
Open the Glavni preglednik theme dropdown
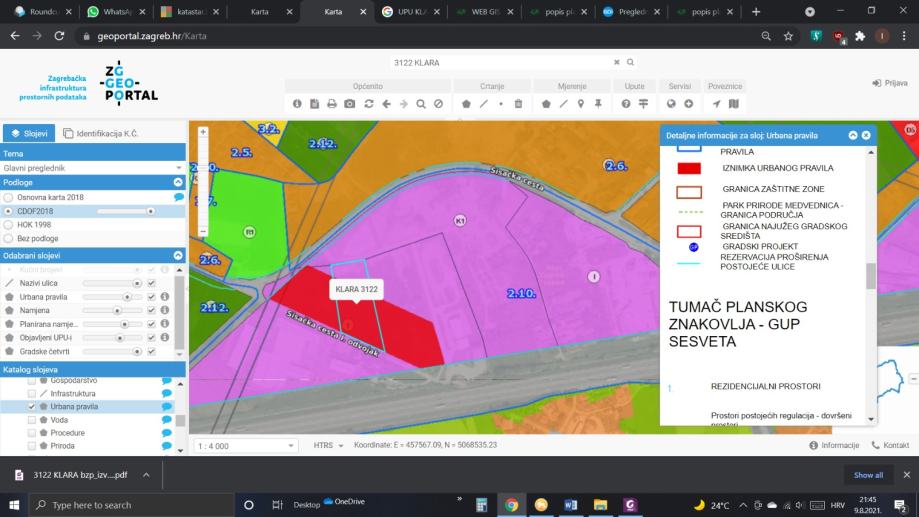(x=94, y=168)
